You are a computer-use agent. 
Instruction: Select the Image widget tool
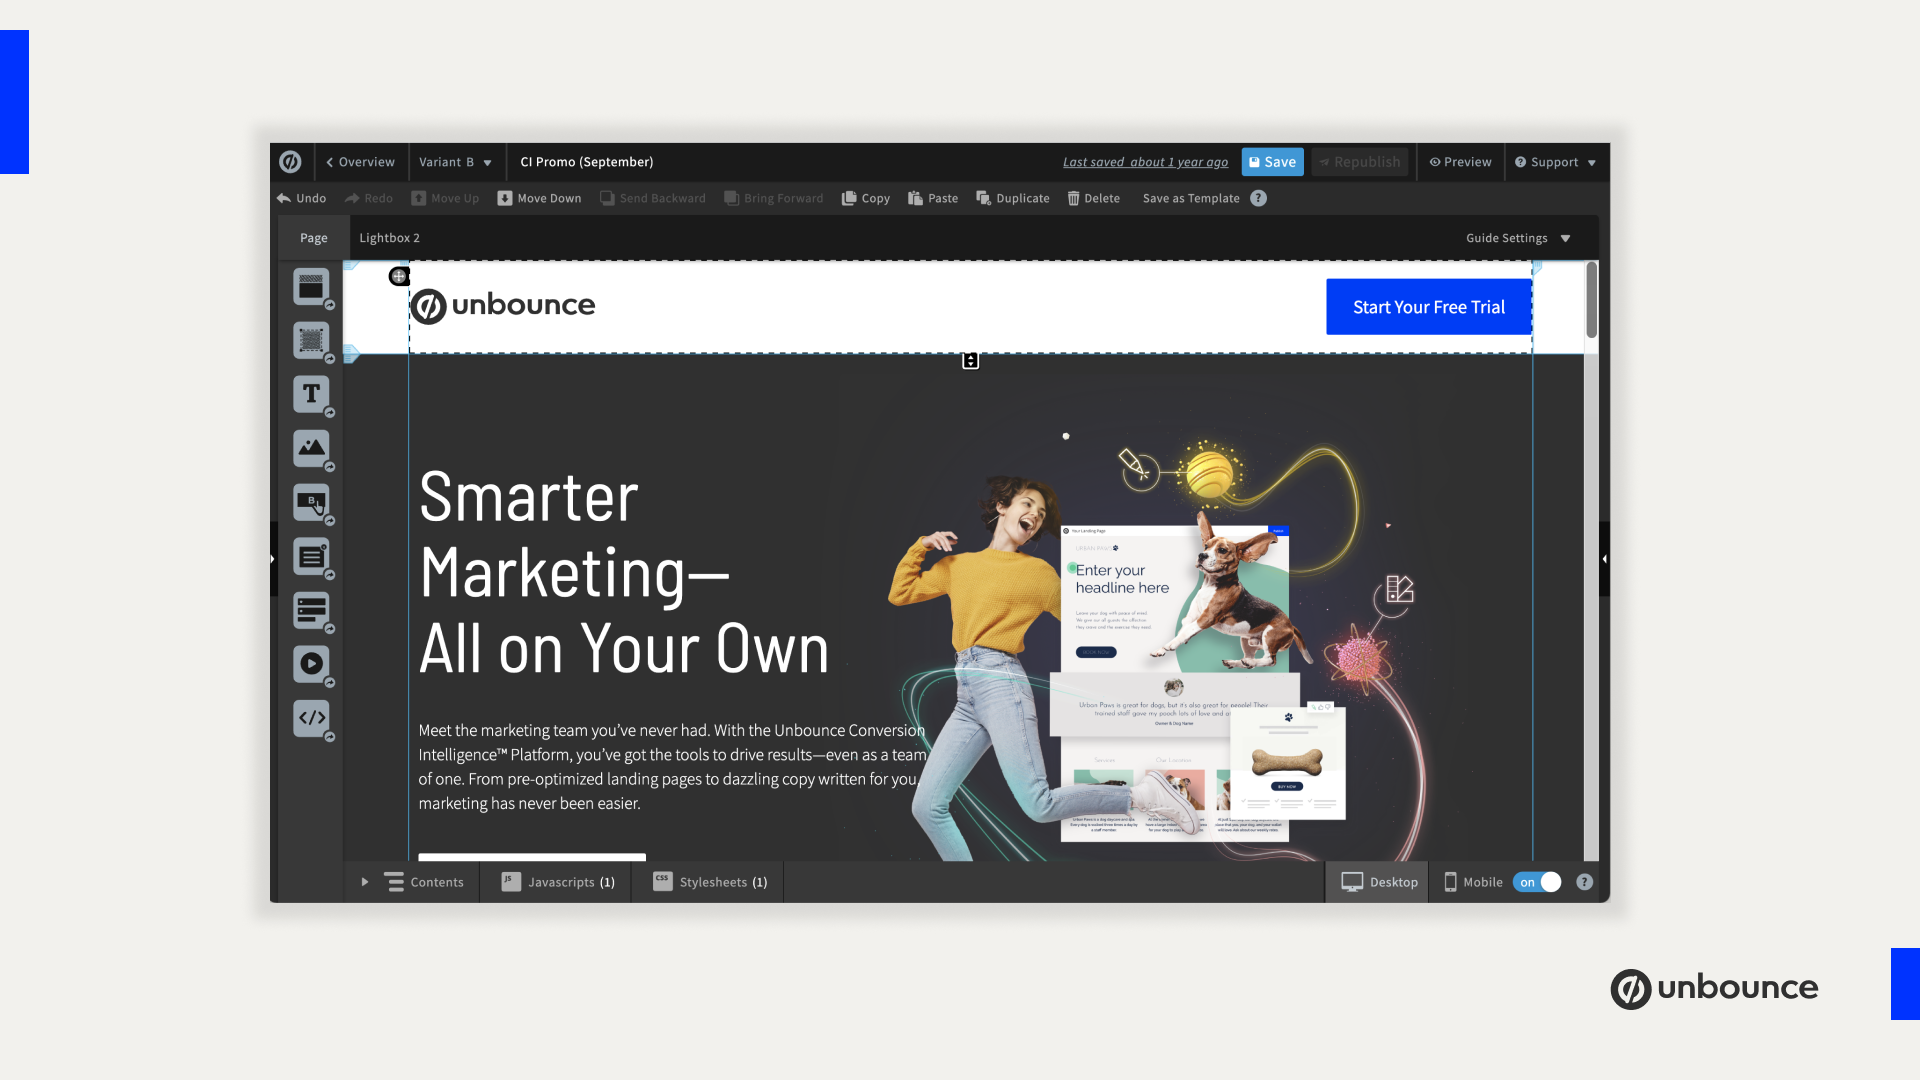pos(311,448)
